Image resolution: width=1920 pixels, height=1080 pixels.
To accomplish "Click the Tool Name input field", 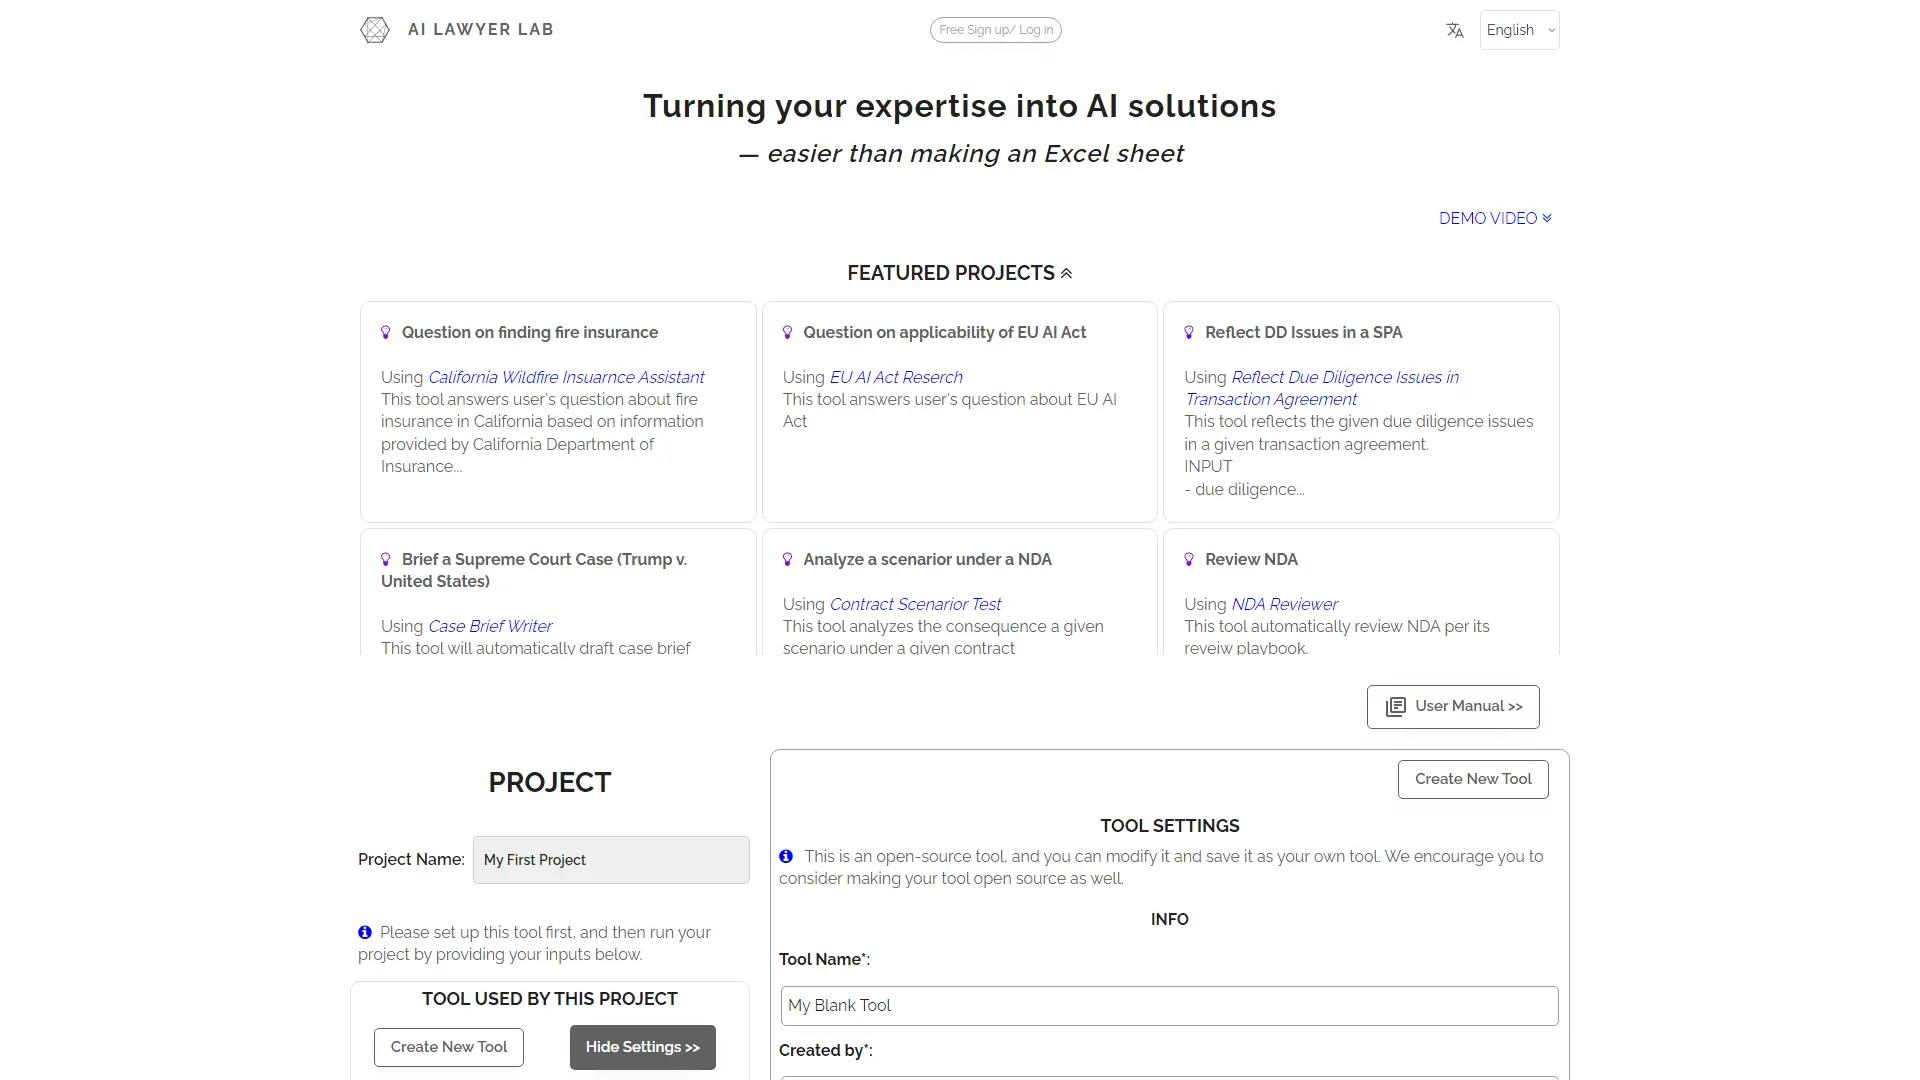I will 1168,1005.
